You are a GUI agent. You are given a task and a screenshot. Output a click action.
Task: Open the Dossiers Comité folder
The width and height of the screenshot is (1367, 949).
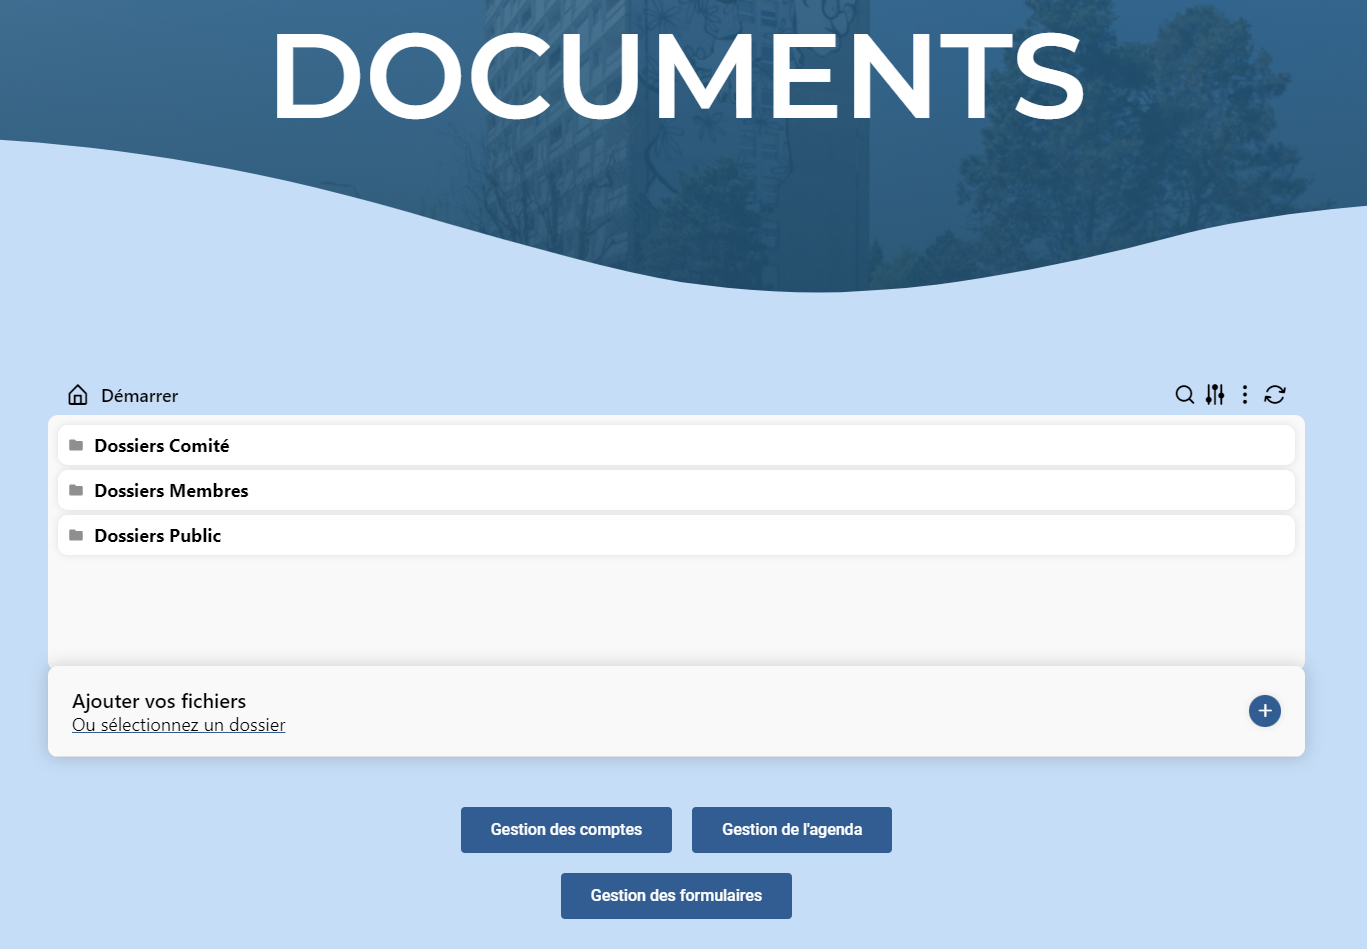(162, 446)
